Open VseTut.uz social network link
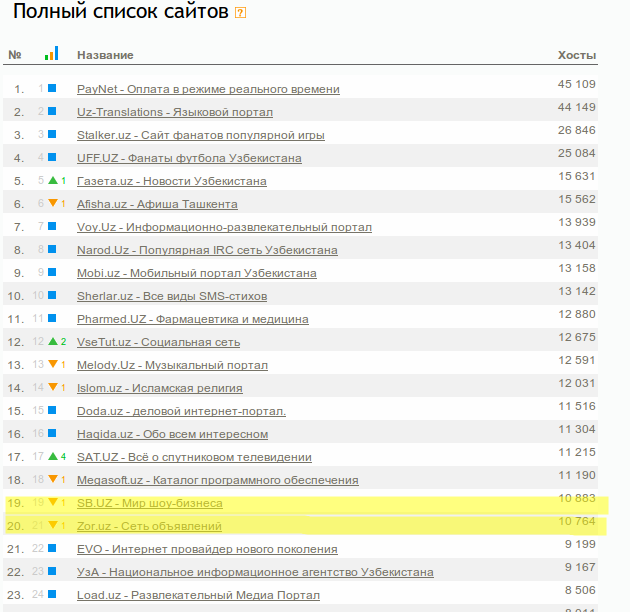 [158, 342]
